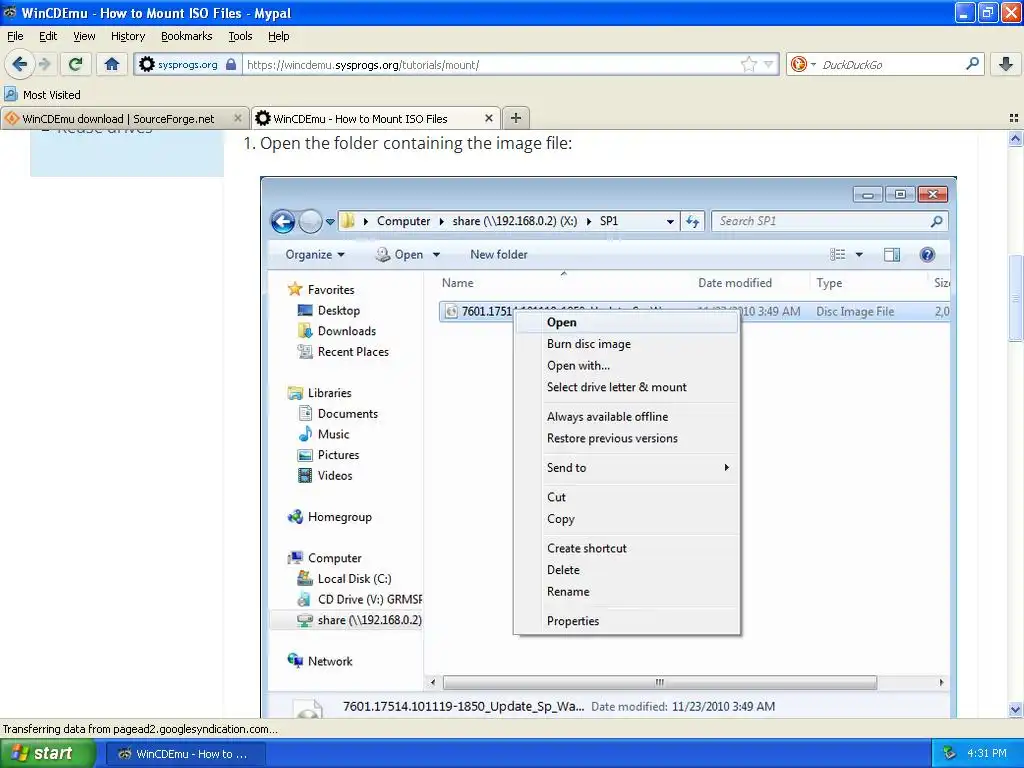Toggle the preview pane icon
Screen dimensions: 1024x768
point(891,255)
